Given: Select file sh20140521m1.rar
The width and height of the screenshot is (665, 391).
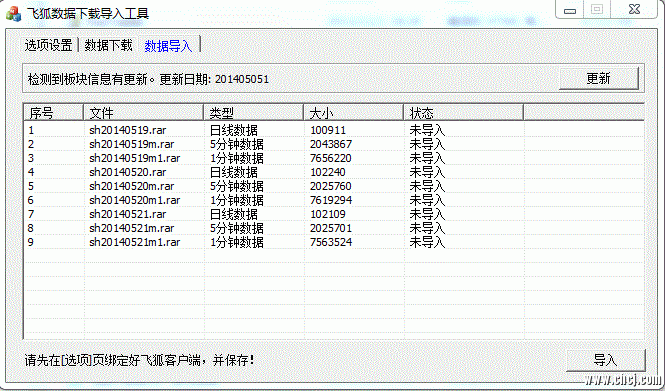Looking at the screenshot, I should pos(134,242).
